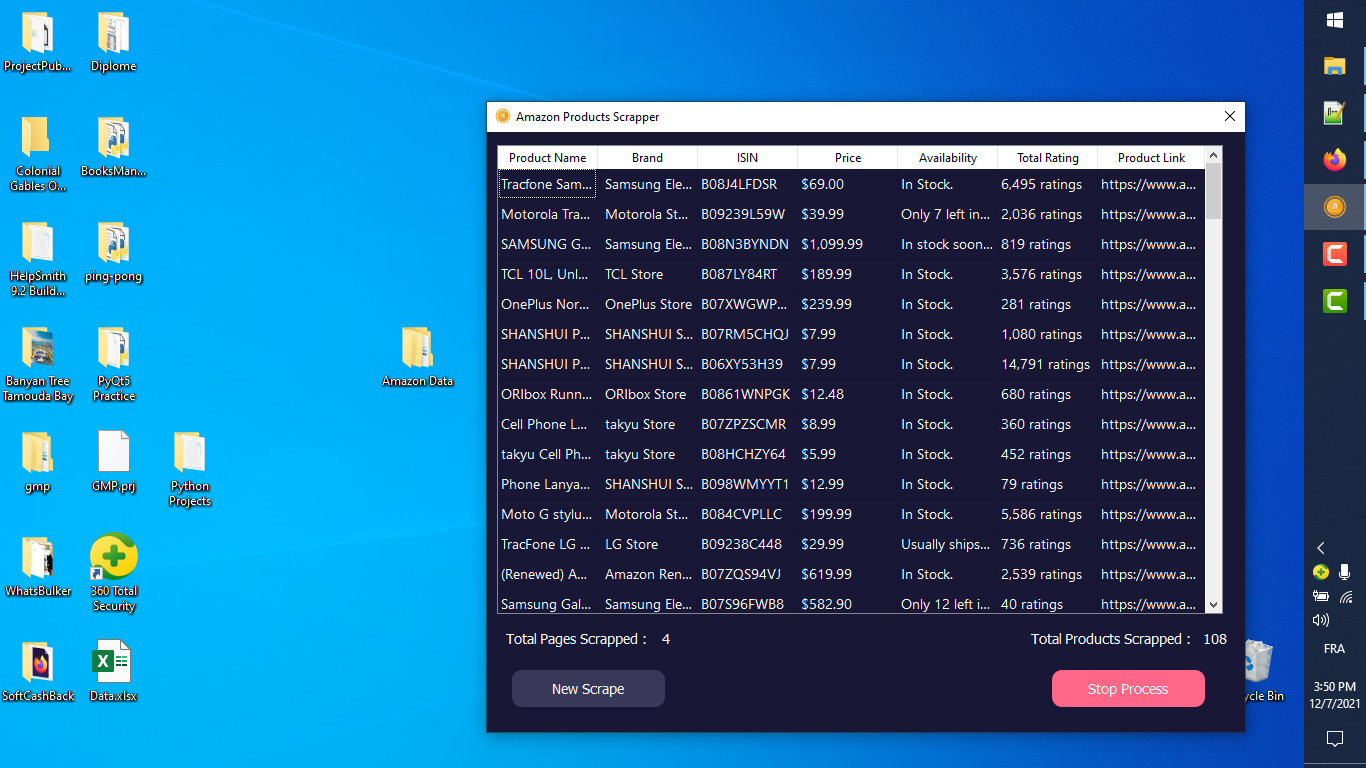Screen dimensions: 1366x768
Task: Click the table's vertical scrollbar thumb
Action: click(x=1214, y=191)
